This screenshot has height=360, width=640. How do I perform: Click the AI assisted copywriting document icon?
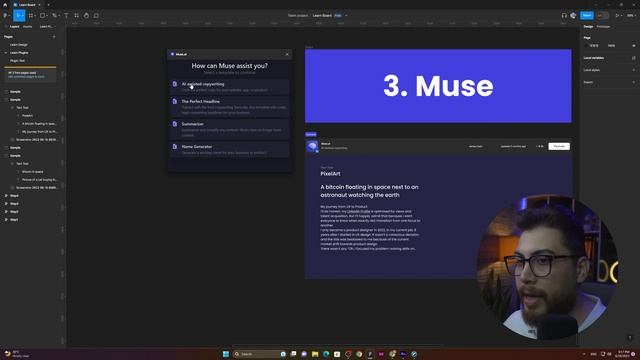[175, 84]
